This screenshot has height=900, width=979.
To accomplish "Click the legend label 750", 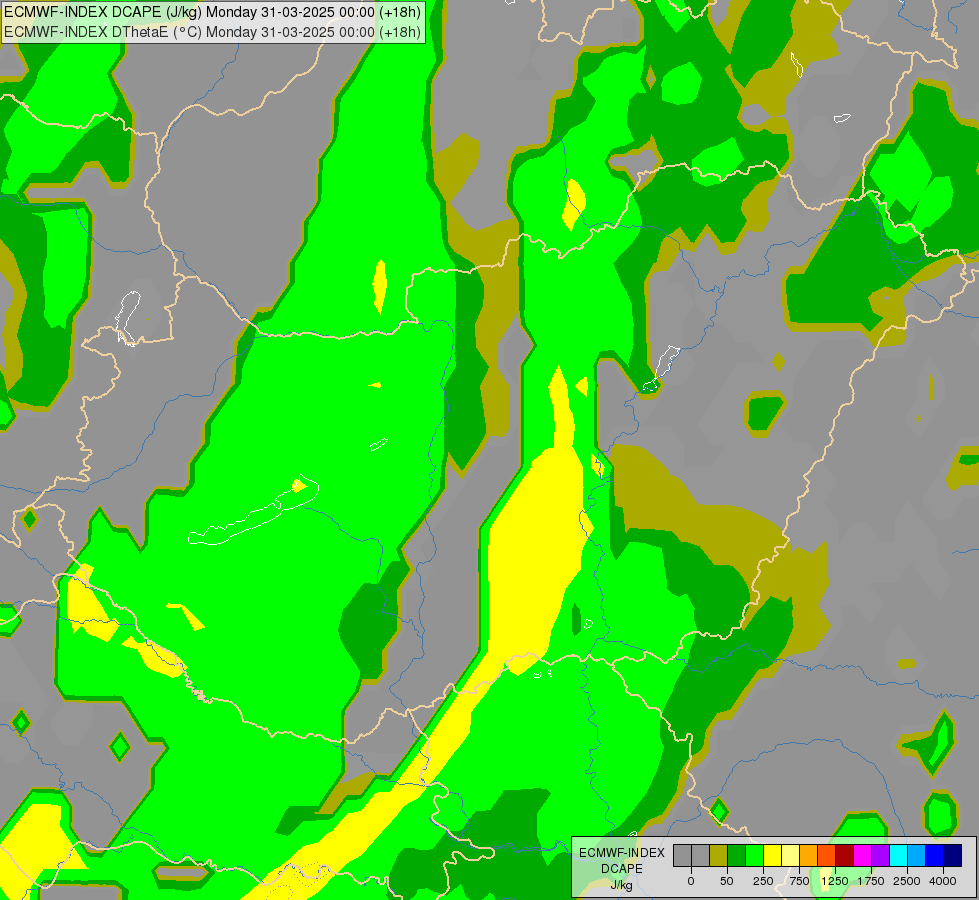I will tap(799, 881).
